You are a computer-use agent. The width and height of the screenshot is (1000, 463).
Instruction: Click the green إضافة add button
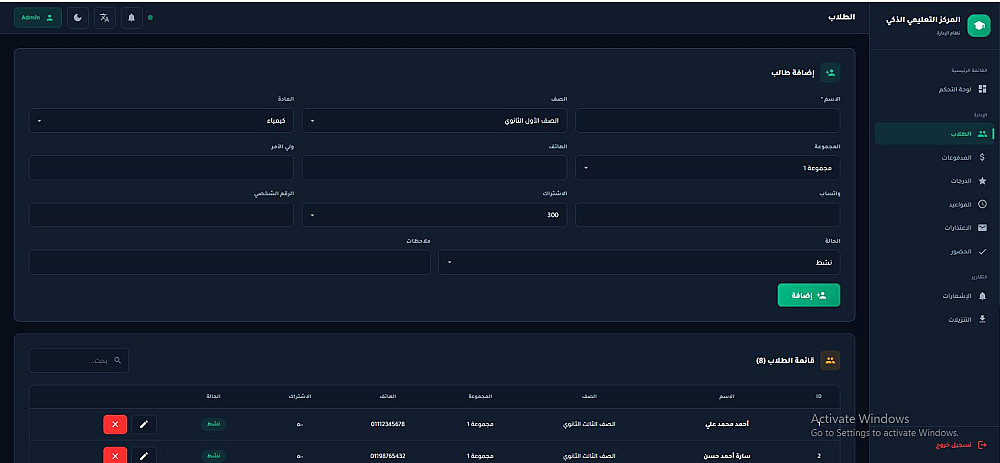pyautogui.click(x=809, y=295)
